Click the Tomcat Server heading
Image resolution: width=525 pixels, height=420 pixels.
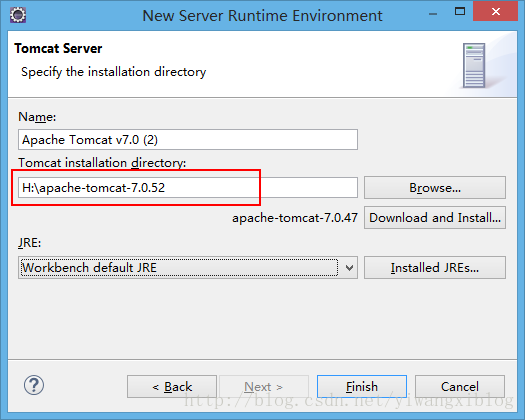(58, 49)
